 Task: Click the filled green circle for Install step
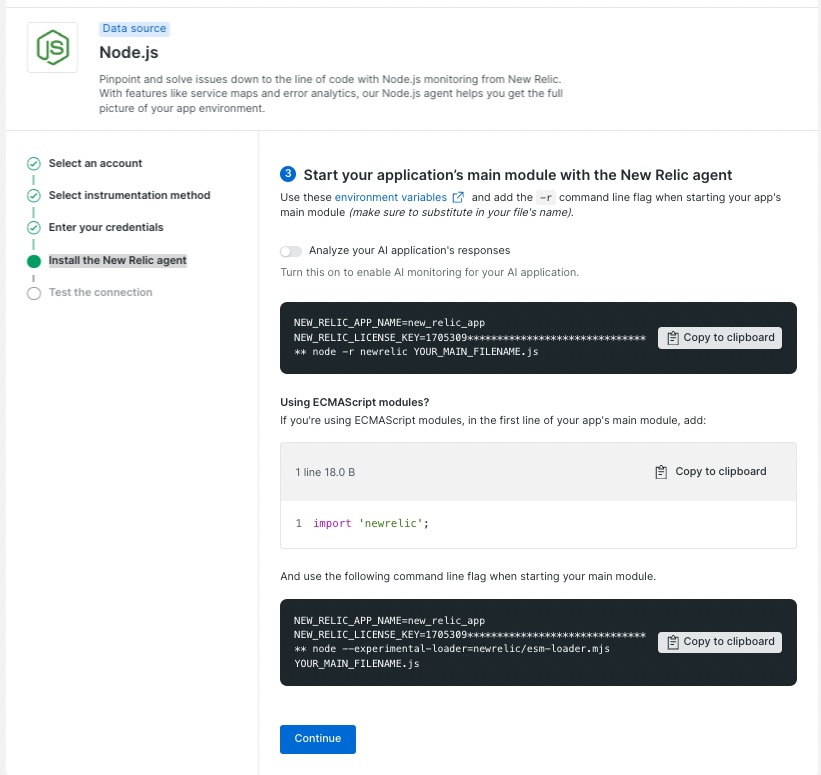(34, 261)
